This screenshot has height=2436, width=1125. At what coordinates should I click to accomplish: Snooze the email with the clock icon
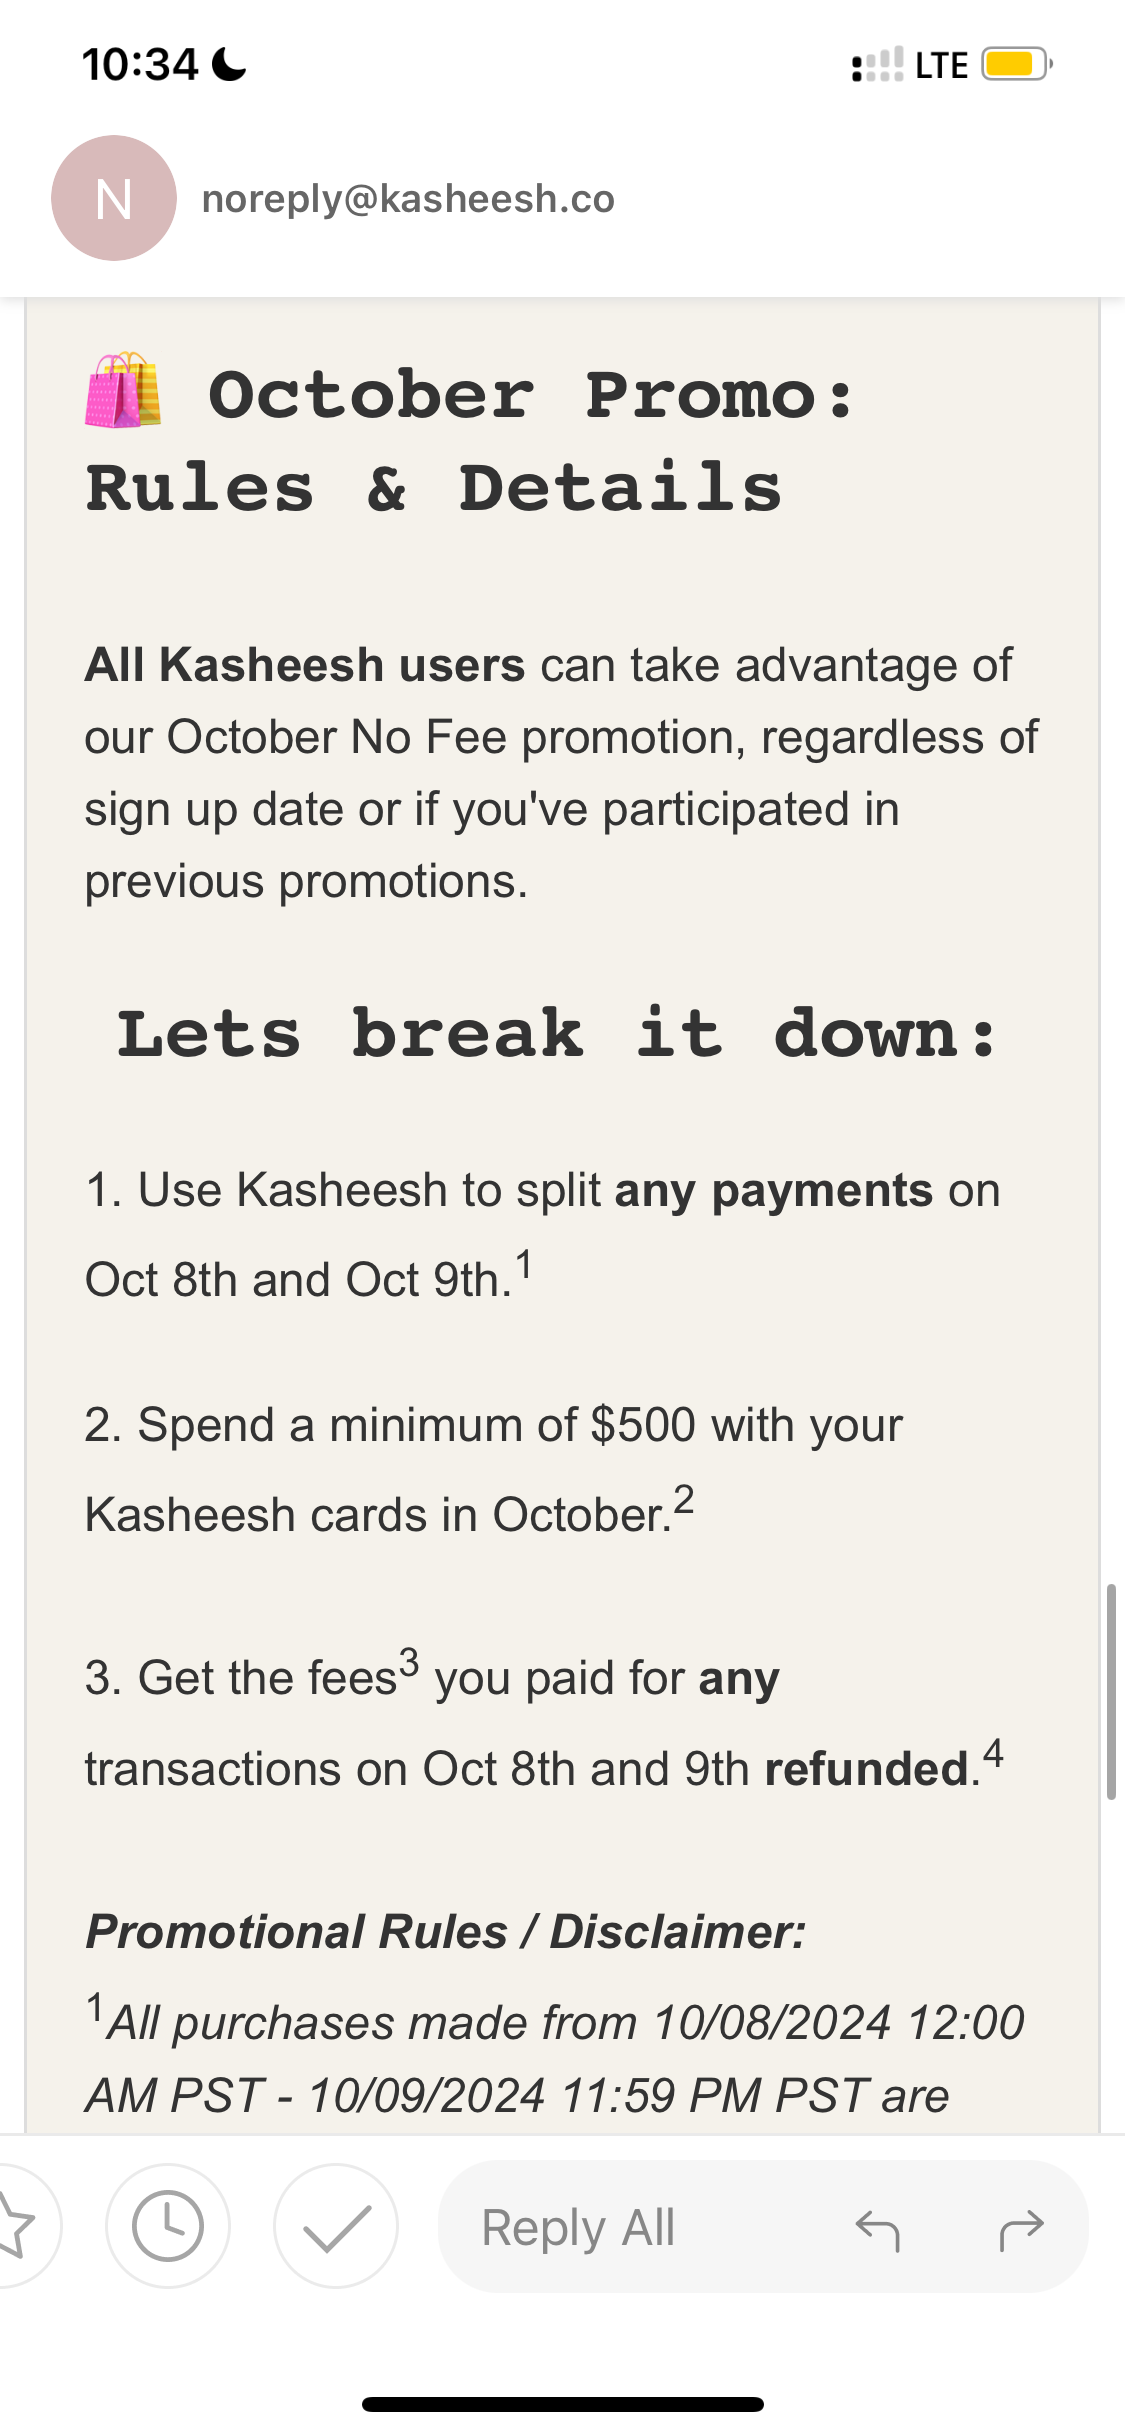tap(168, 2226)
